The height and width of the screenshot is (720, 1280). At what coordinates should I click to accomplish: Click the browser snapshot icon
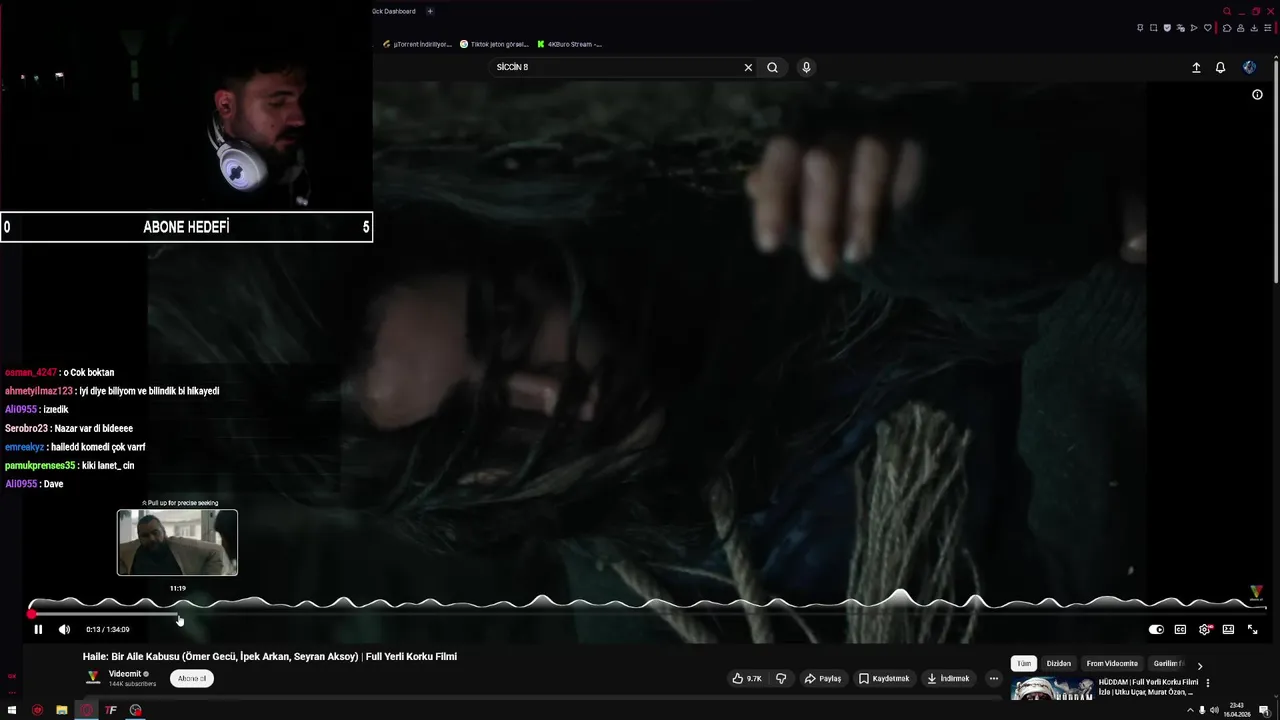1154,28
